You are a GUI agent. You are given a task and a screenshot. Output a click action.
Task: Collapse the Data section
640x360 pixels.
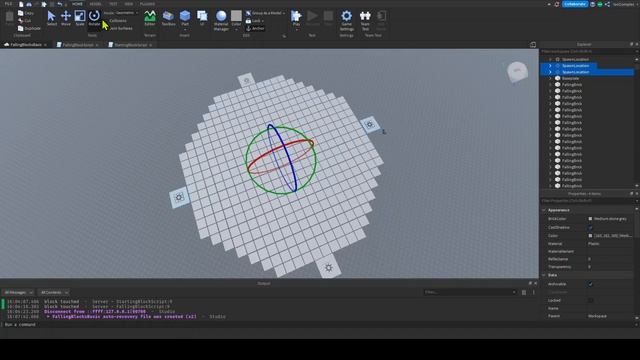[544, 275]
